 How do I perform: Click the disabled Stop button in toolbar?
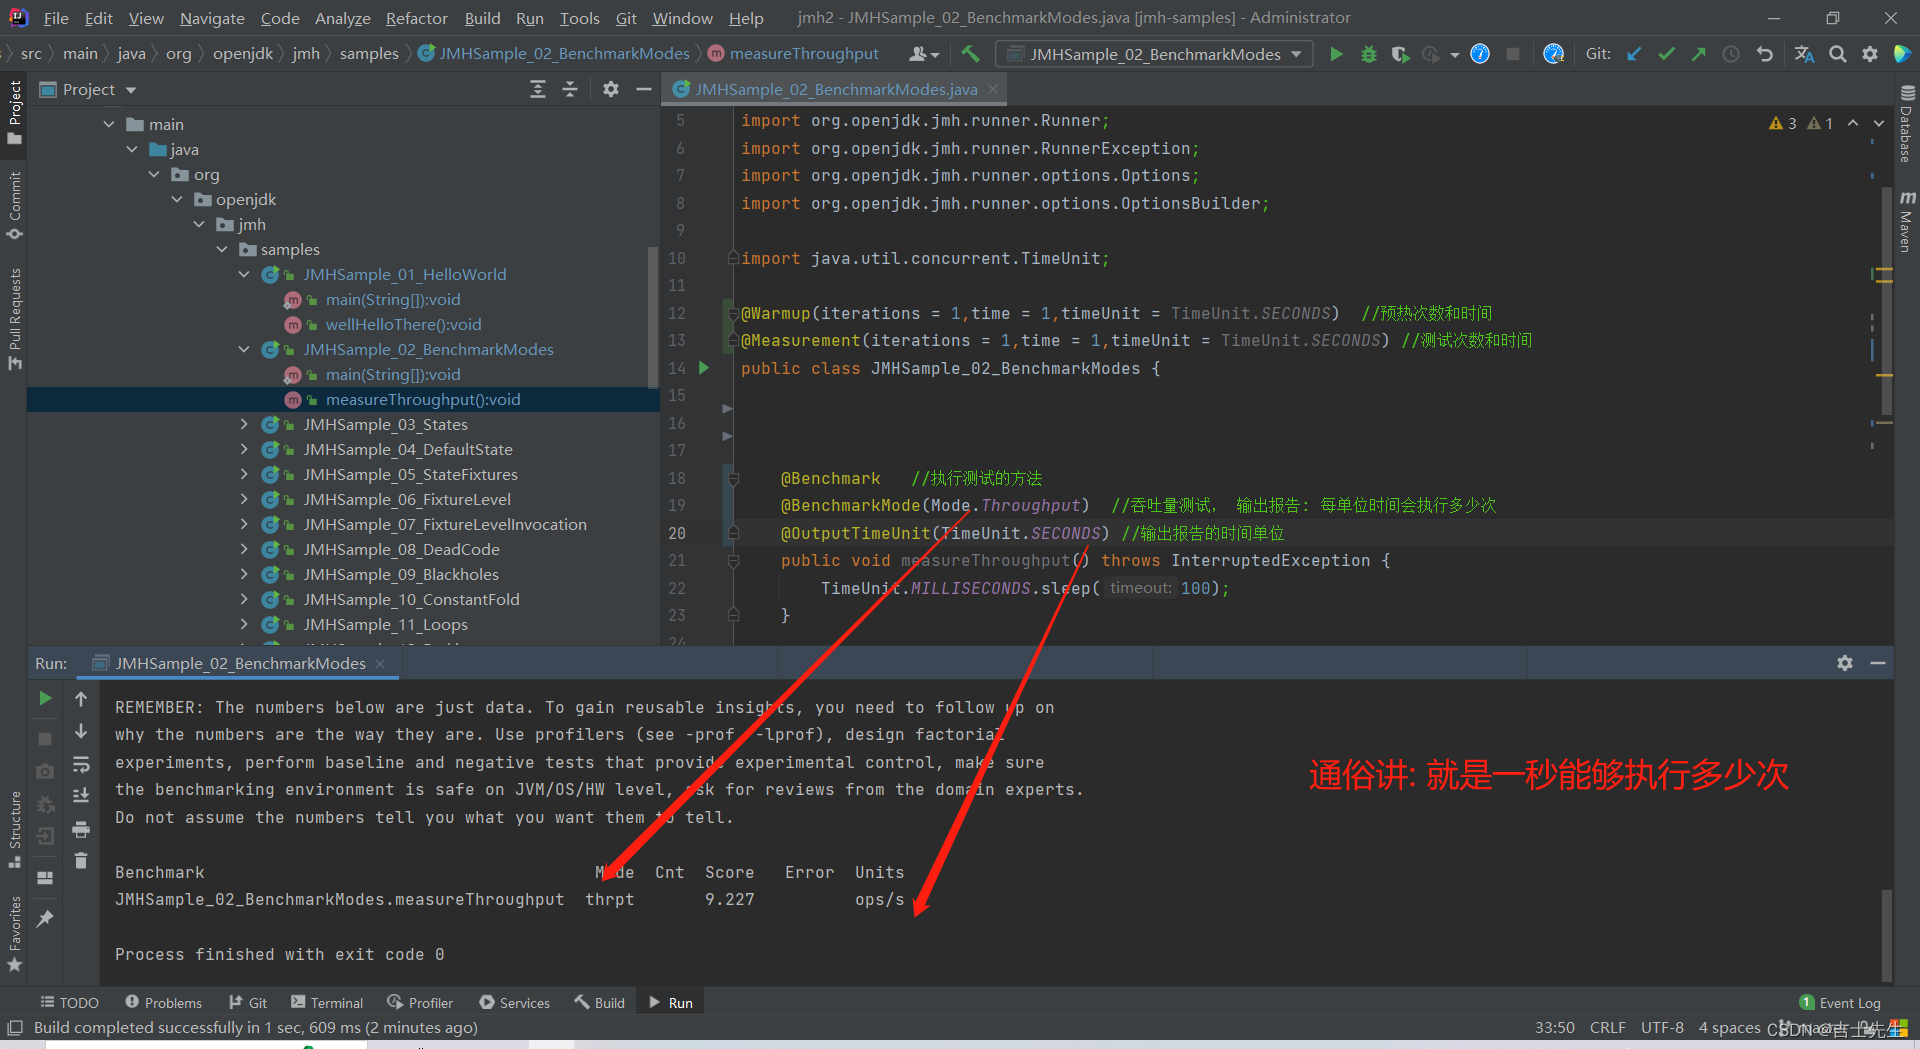tap(1513, 54)
